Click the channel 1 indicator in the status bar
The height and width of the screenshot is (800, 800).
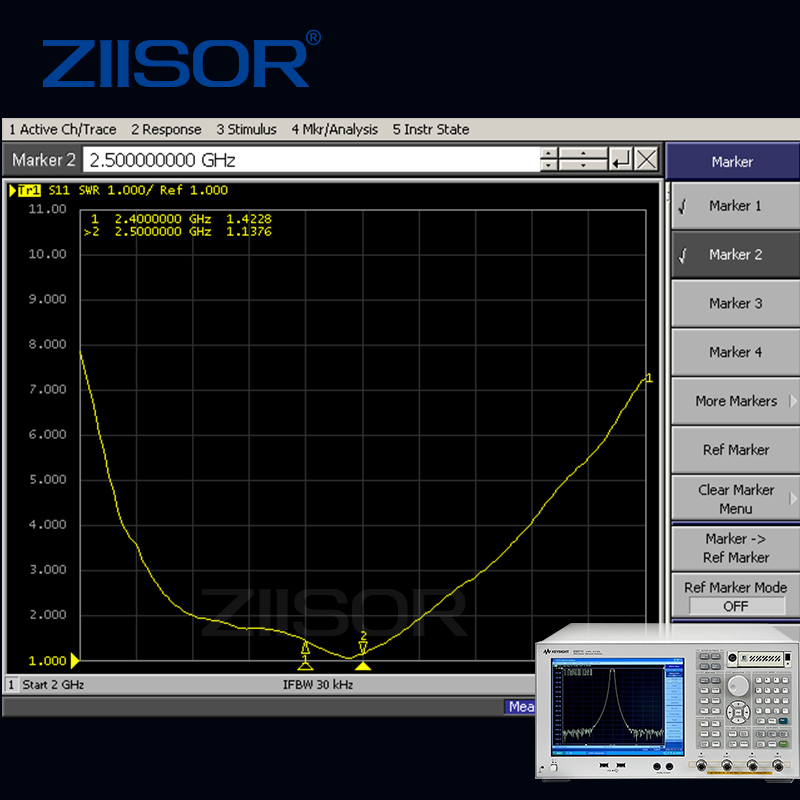click(x=10, y=685)
